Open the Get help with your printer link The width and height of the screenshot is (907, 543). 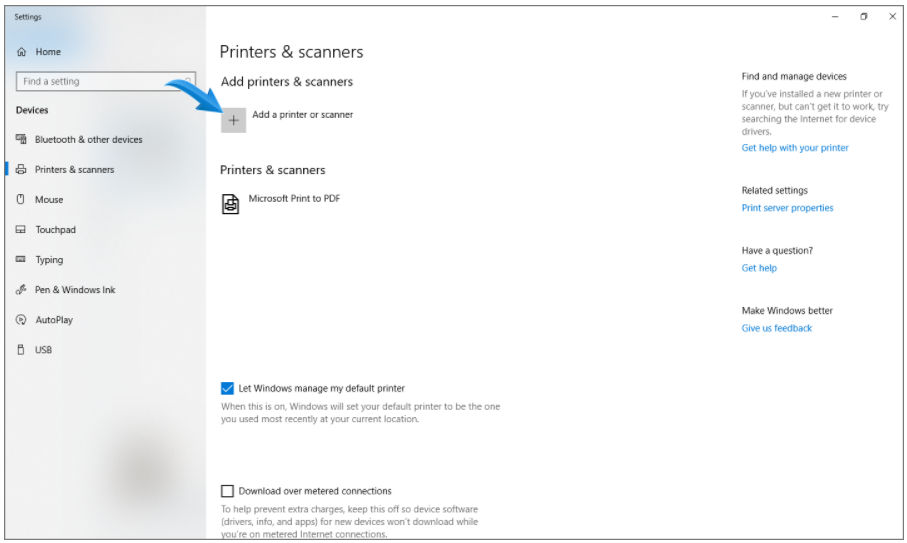[x=795, y=147]
